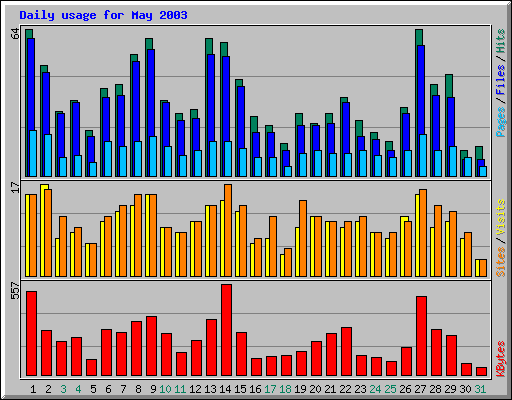The height and width of the screenshot is (400, 512).
Task: Click day 11 on the x-axis
Action: coord(180,389)
